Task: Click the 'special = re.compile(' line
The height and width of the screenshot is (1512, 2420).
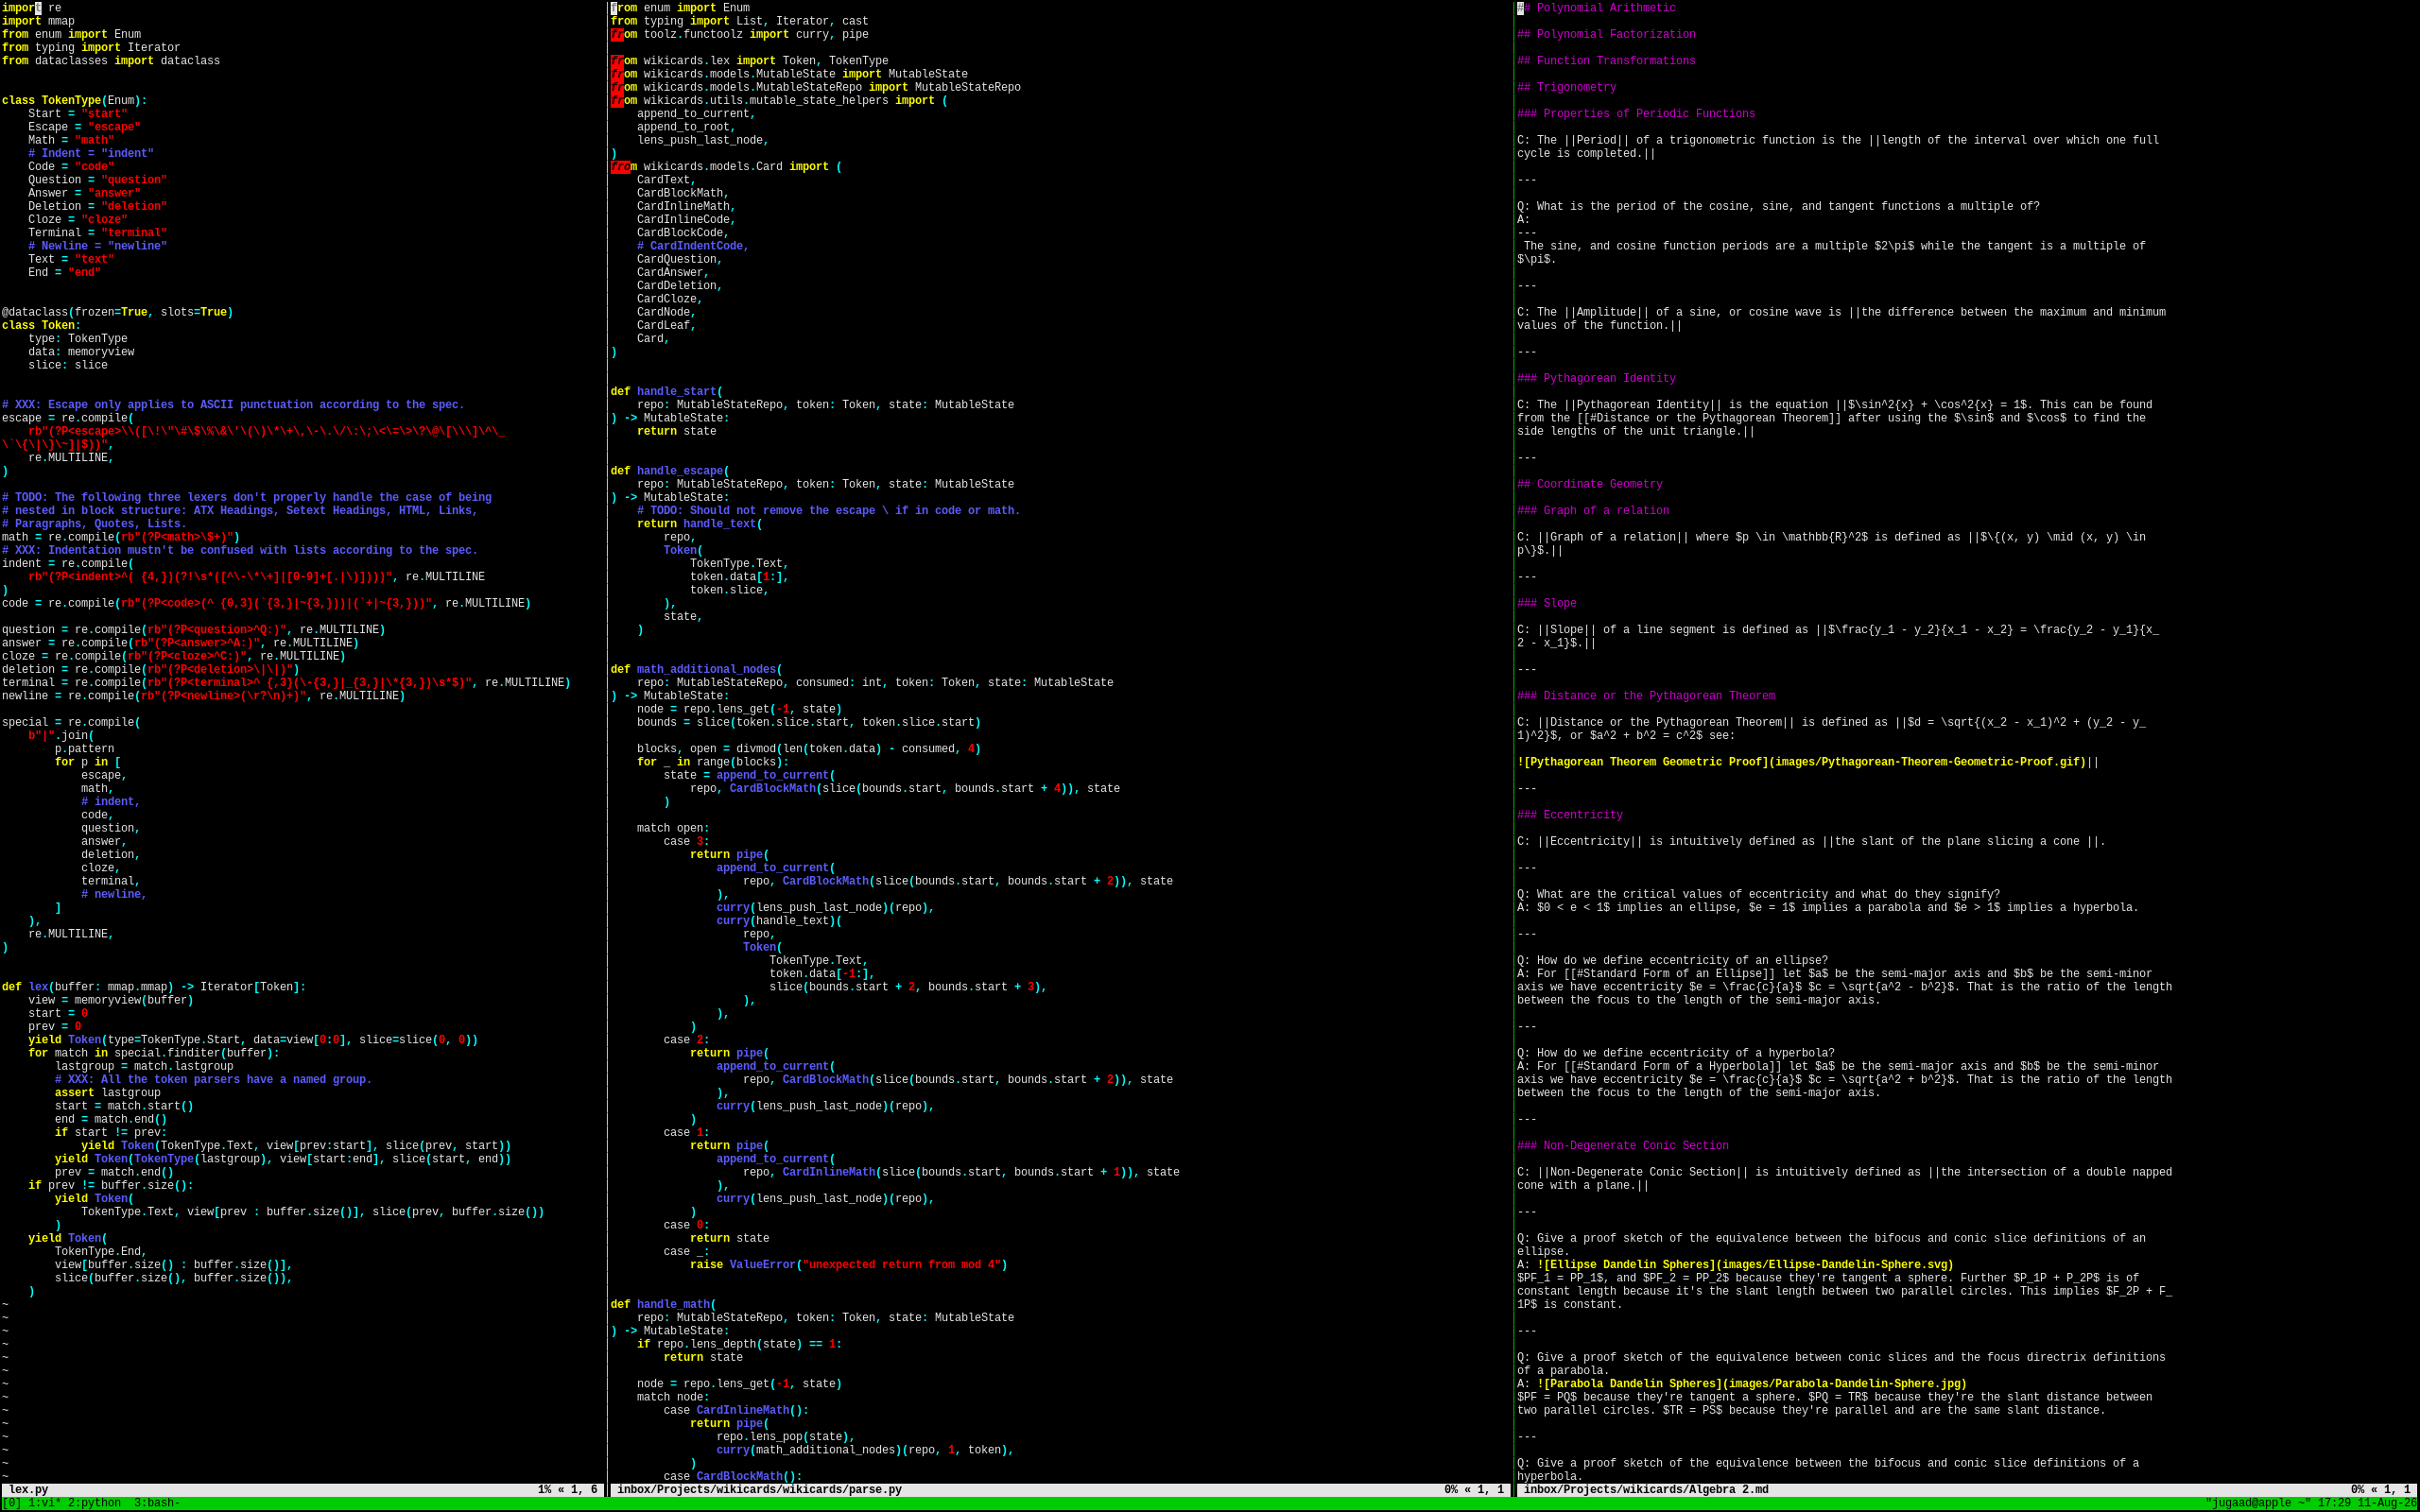Action: point(71,722)
